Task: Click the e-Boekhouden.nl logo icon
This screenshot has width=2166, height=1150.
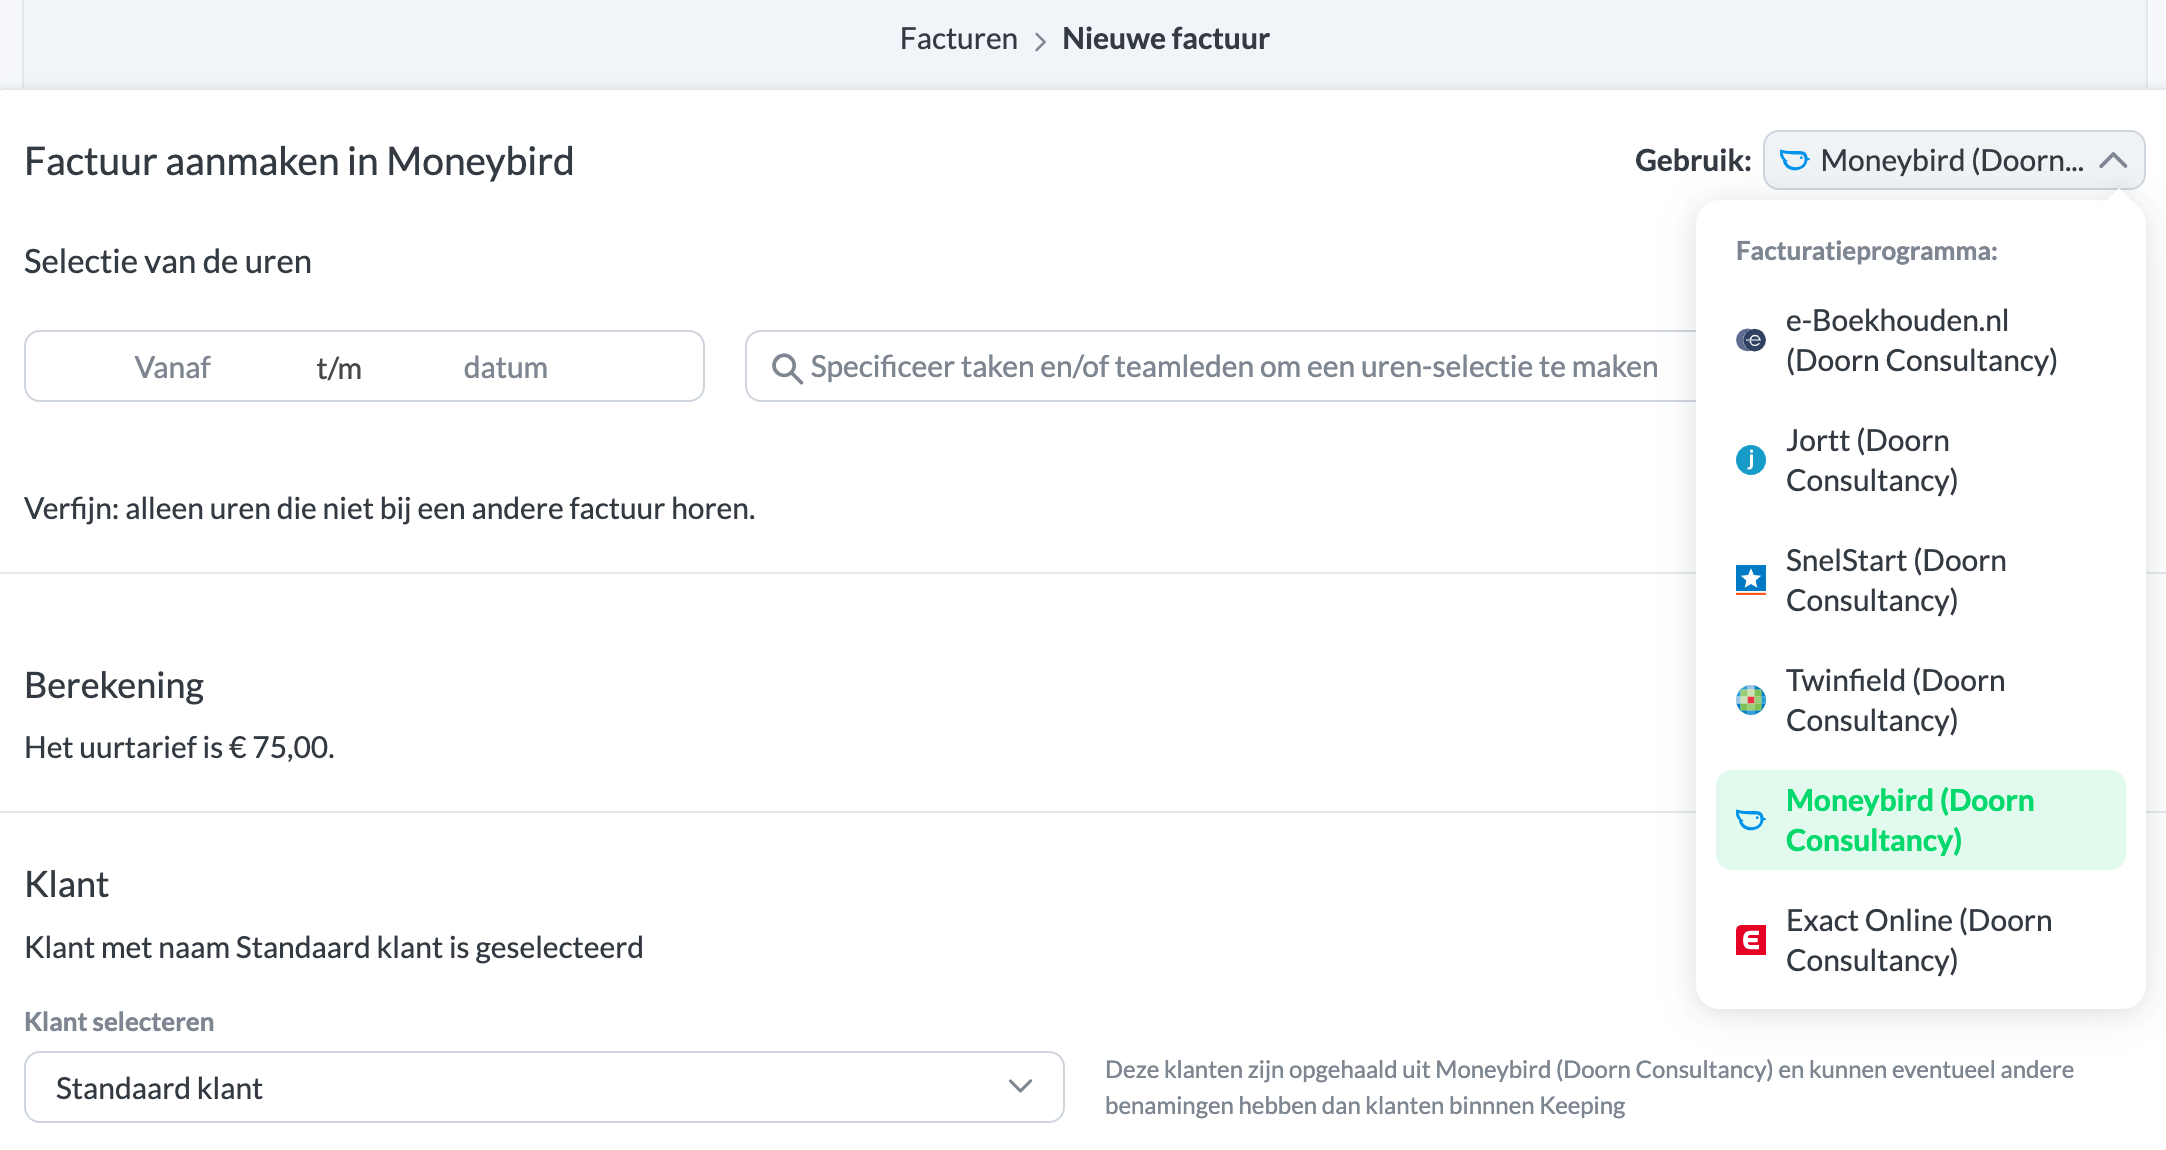Action: coord(1750,340)
